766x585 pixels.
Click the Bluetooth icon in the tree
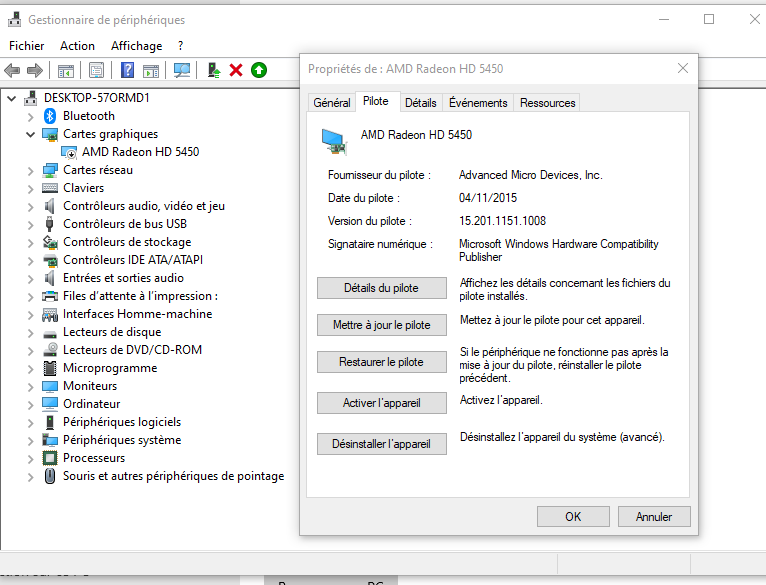[50, 116]
